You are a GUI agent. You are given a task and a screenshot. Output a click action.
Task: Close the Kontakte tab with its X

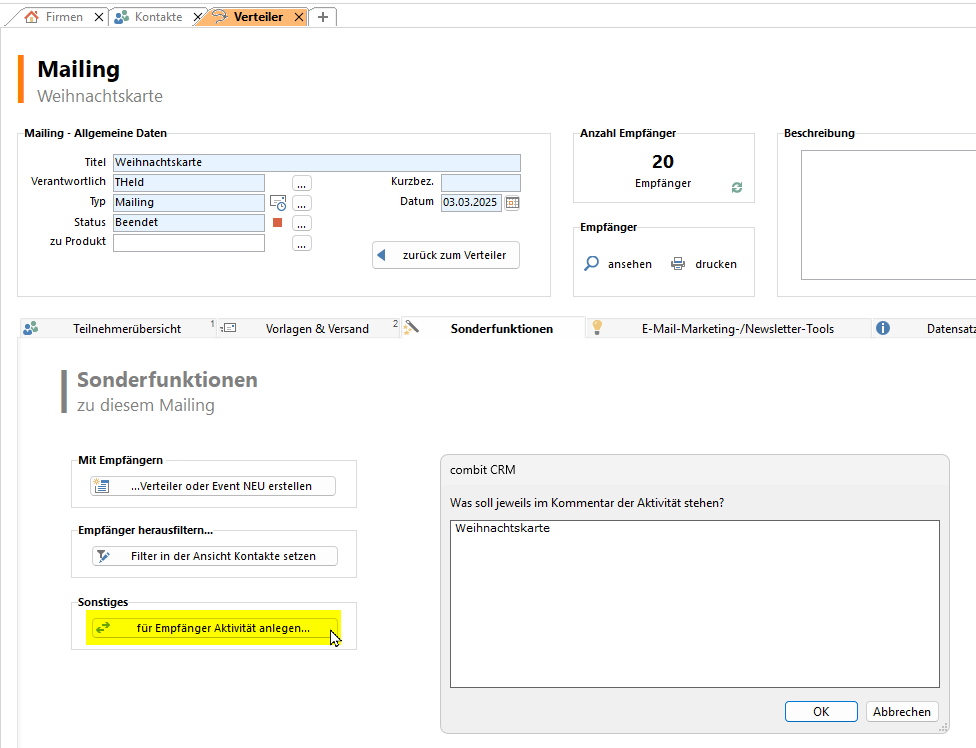pos(197,17)
